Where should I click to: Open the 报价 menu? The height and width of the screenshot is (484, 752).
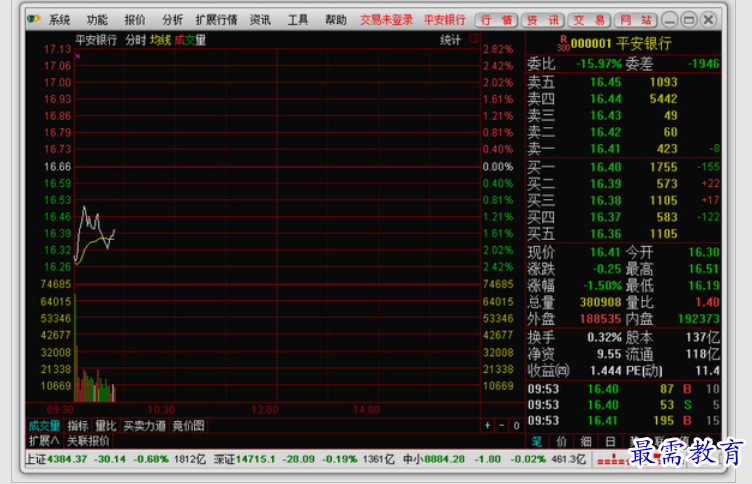tap(135, 20)
